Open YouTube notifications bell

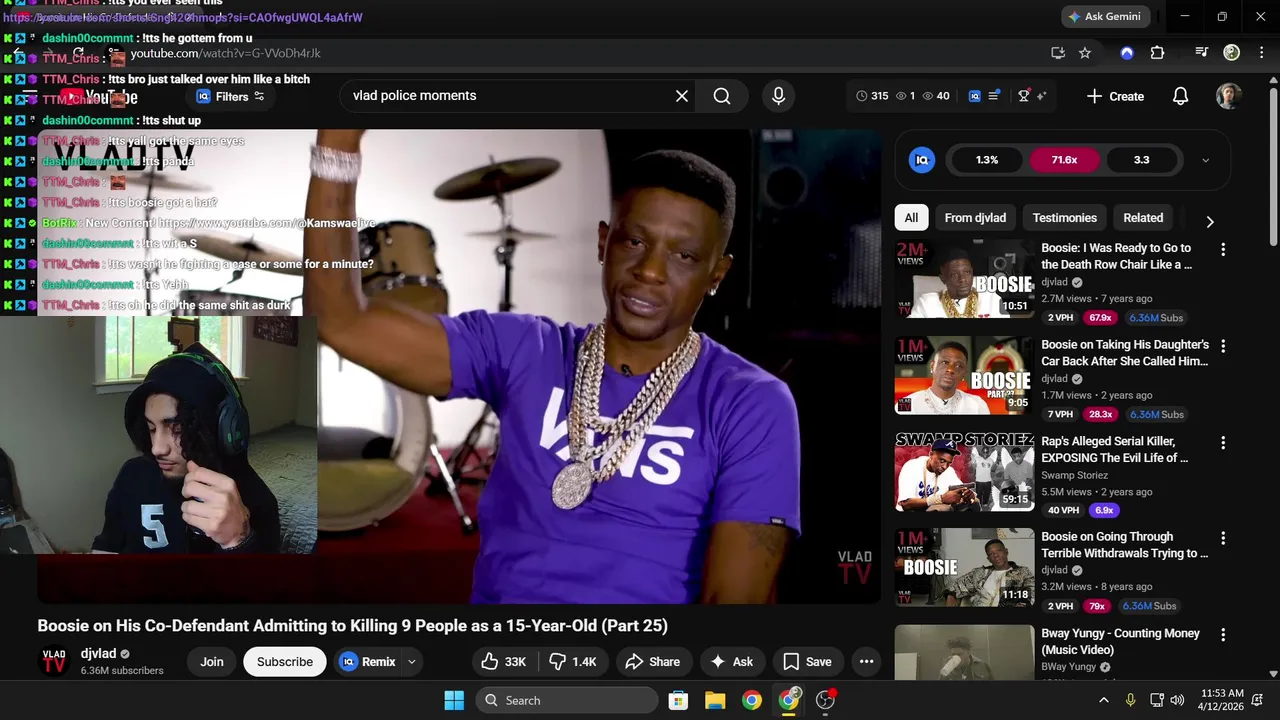[1180, 96]
